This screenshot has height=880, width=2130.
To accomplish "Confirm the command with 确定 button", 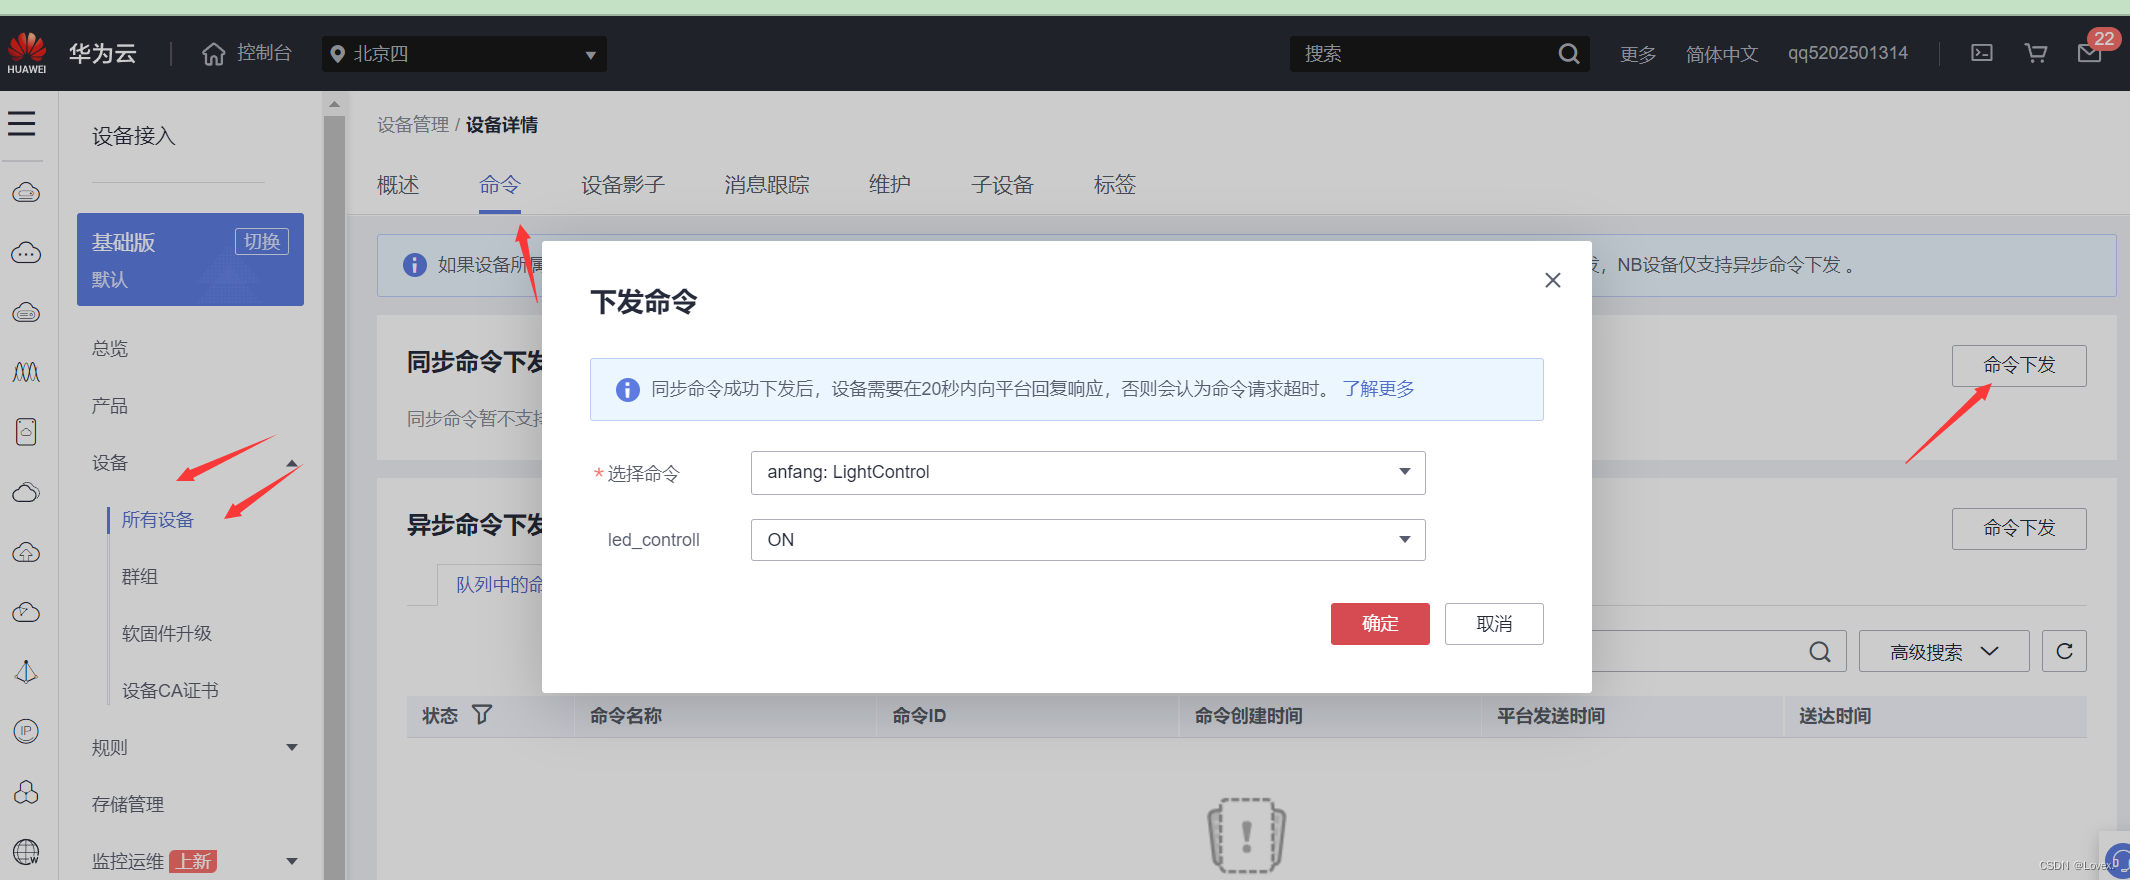I will click(x=1380, y=624).
